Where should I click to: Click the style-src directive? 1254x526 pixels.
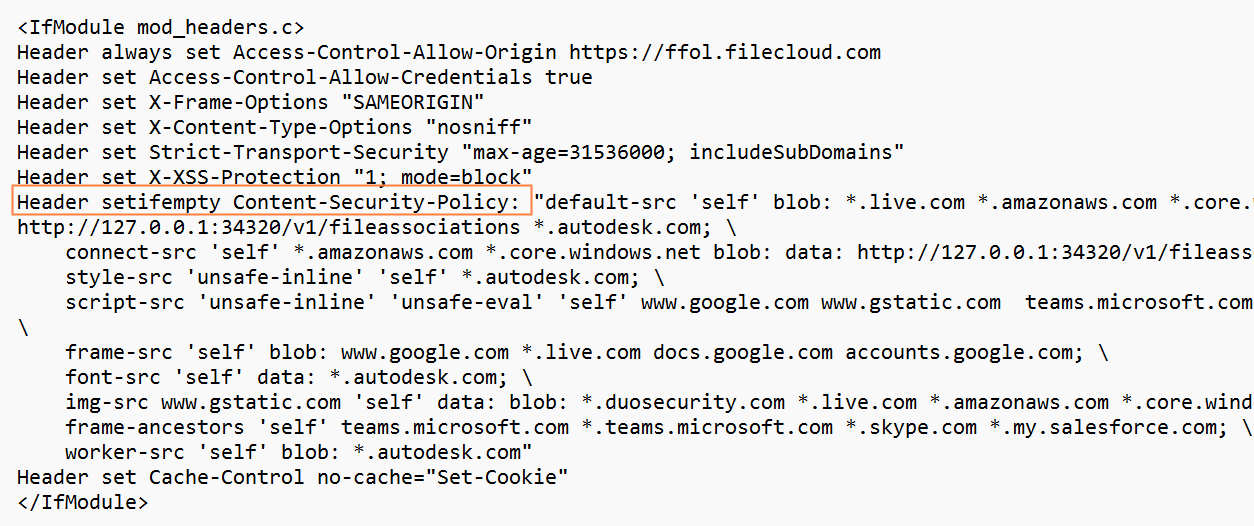click(x=113, y=277)
